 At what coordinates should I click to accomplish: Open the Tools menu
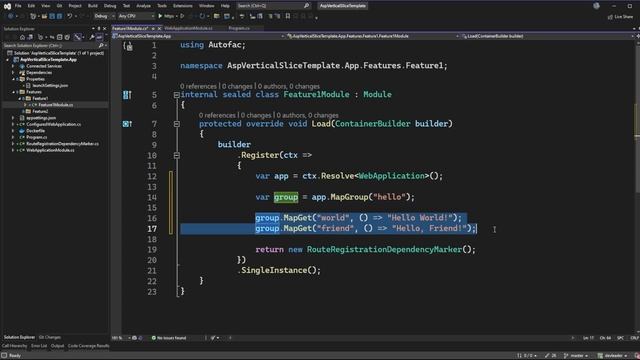click(x=162, y=6)
